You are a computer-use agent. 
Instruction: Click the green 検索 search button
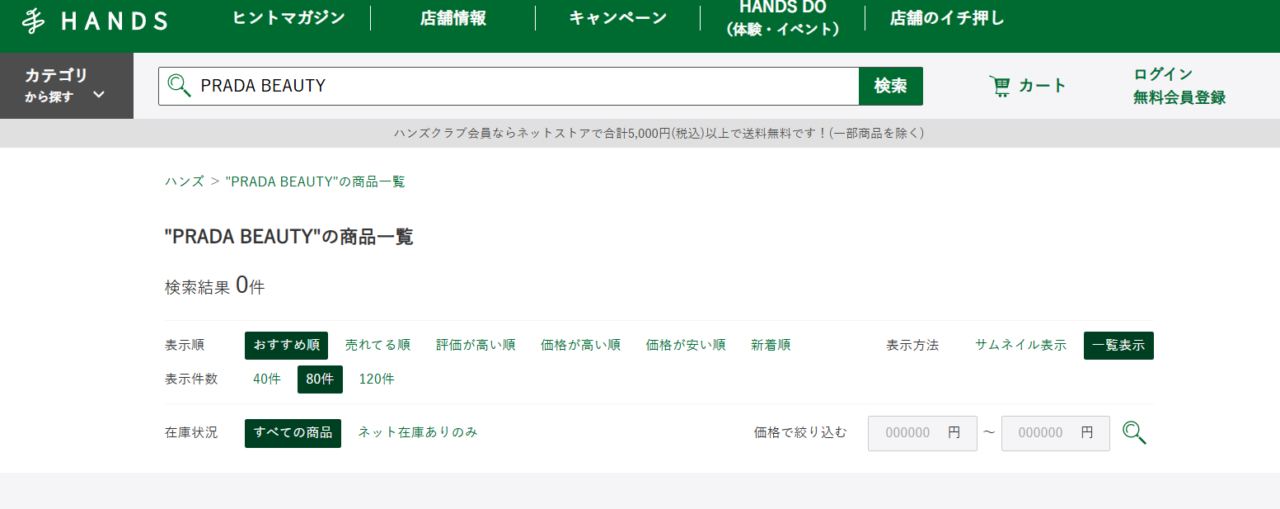point(891,86)
